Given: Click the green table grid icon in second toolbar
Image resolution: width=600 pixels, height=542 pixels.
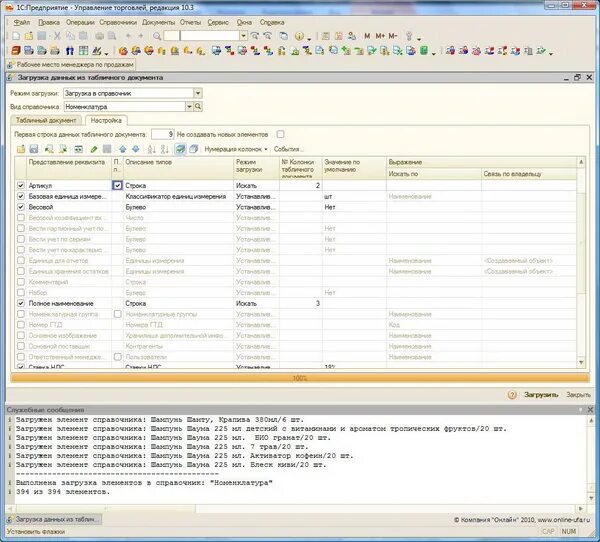Looking at the screenshot, I should pos(83,51).
